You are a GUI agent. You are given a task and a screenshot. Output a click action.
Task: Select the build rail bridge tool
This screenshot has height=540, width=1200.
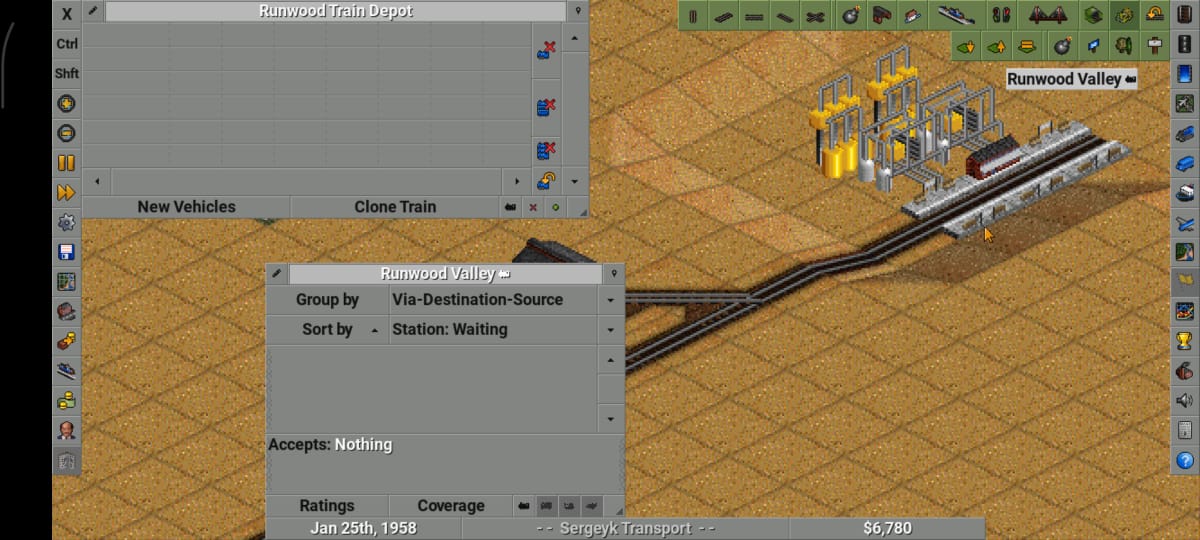point(1049,15)
